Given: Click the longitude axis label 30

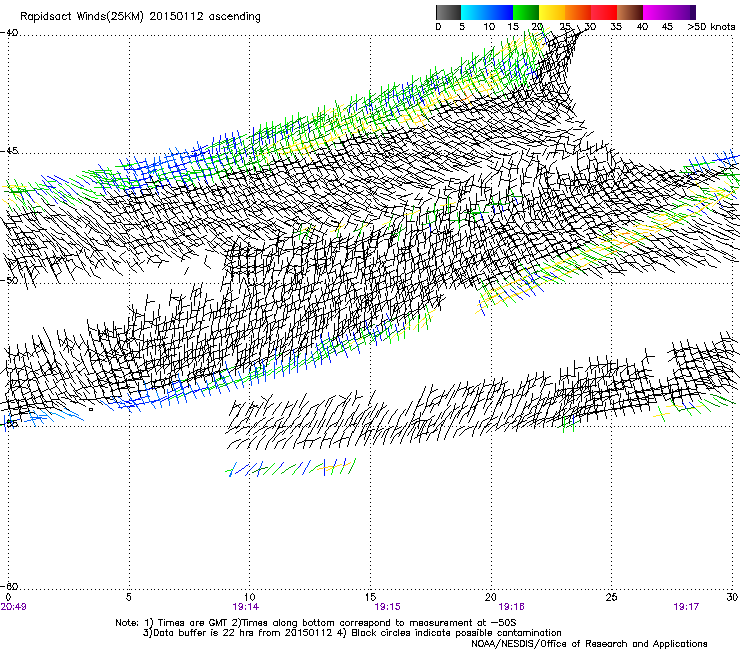Looking at the screenshot, I should tap(732, 597).
